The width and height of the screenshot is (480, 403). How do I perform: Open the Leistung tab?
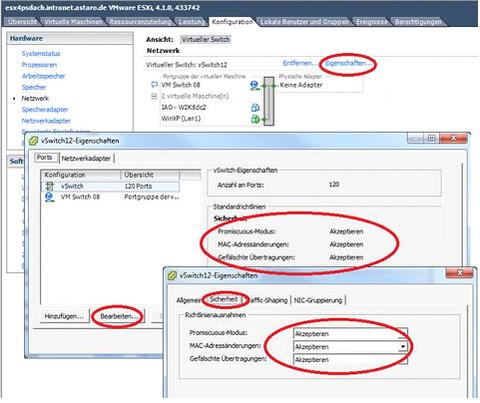[191, 22]
